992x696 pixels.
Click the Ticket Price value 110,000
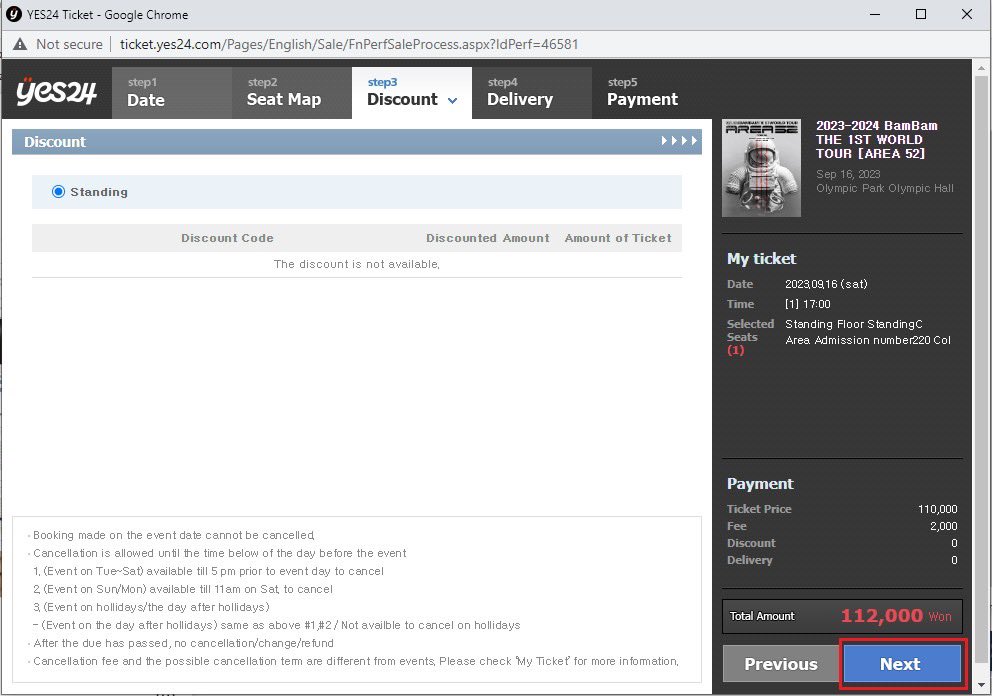(x=938, y=509)
